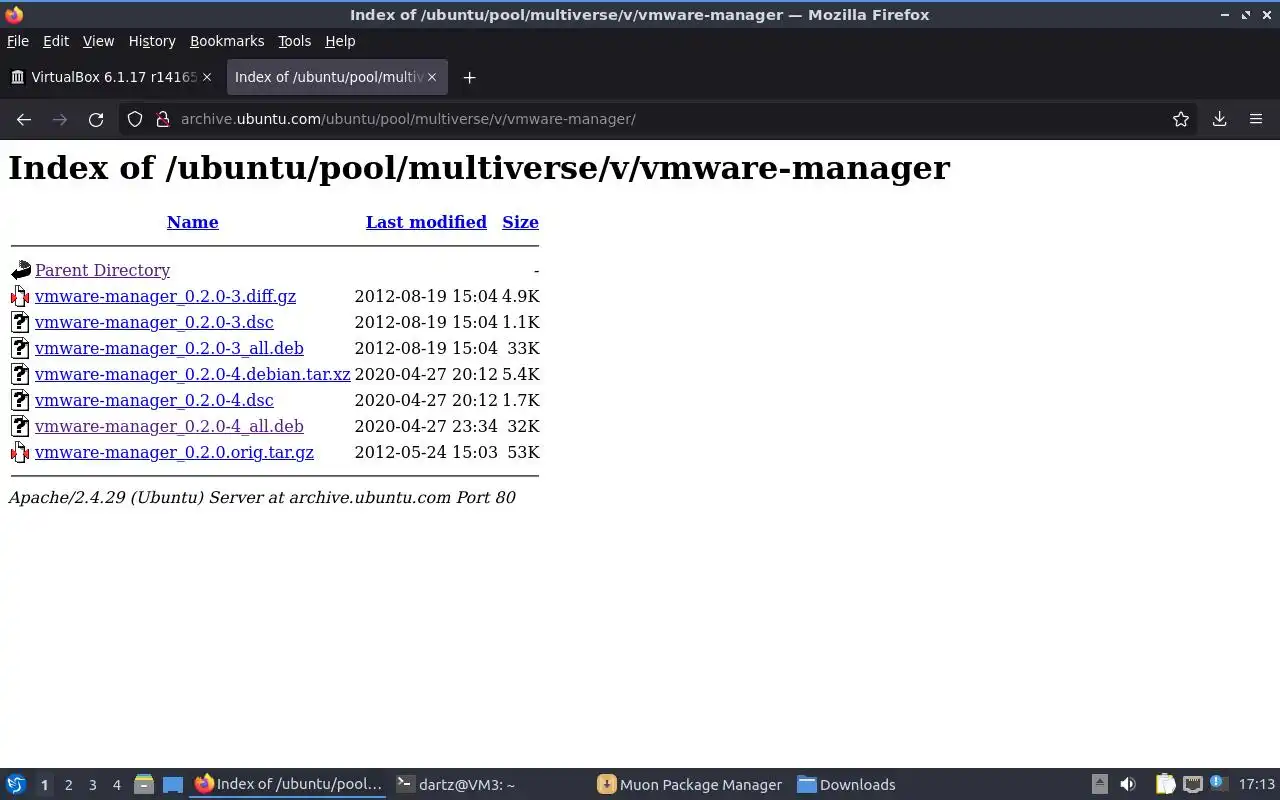Click the icon beside vmware-manager_0.2.0-3_all.deb
This screenshot has height=800, width=1280.
pyautogui.click(x=21, y=348)
